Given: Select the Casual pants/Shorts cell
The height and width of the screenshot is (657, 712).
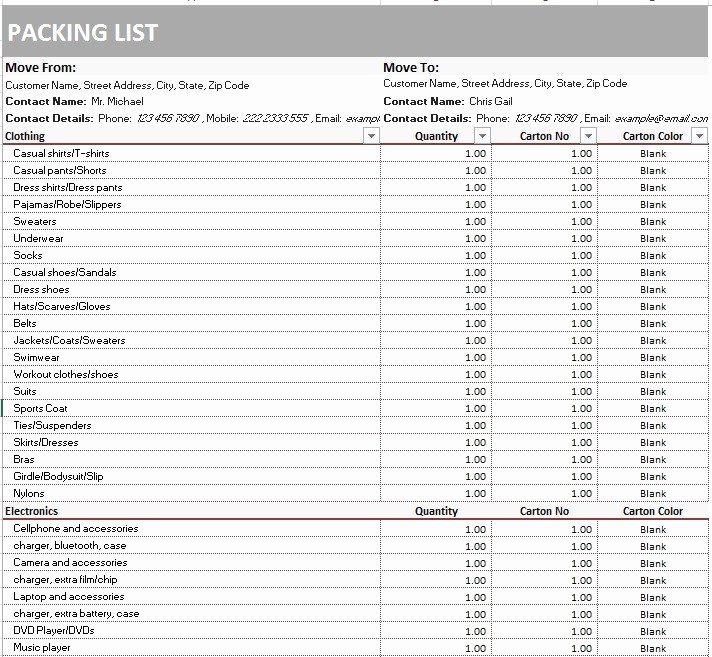Looking at the screenshot, I should coord(192,170).
